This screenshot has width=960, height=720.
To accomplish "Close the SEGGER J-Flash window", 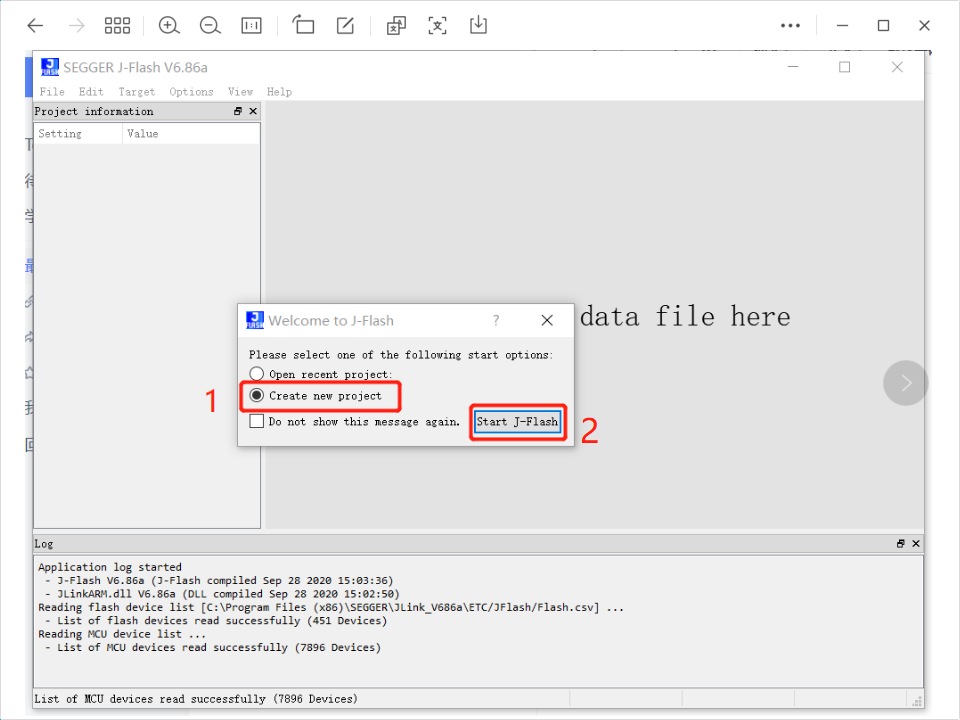I will pyautogui.click(x=897, y=67).
